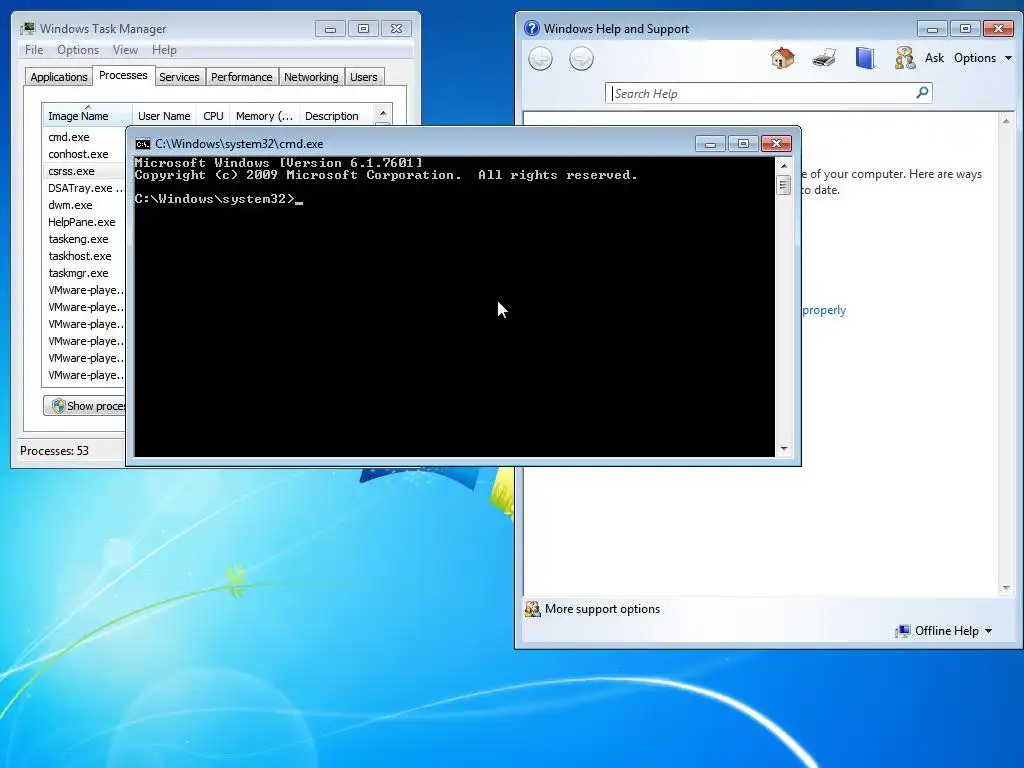Switch to the Networking tab
Screen dimensions: 1024x768
pos(311,77)
